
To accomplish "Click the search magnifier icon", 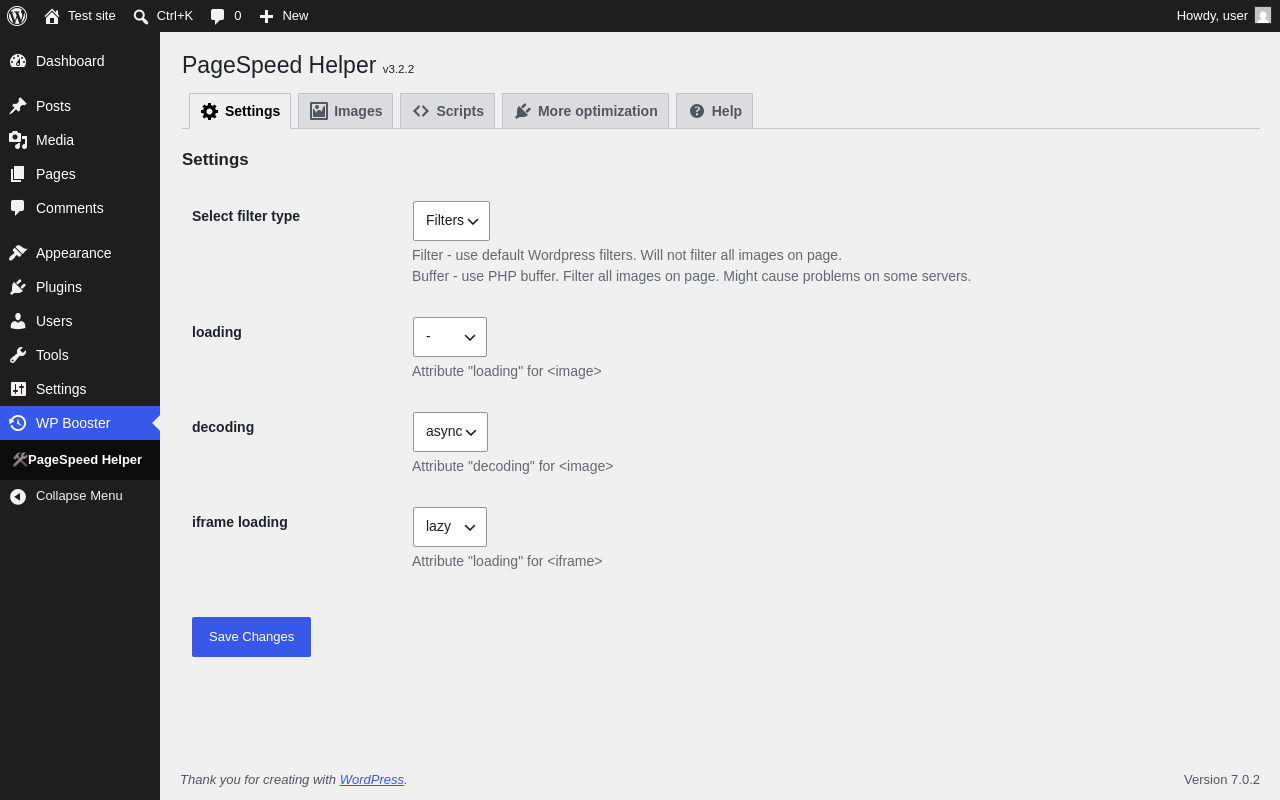I will pyautogui.click(x=141, y=16).
